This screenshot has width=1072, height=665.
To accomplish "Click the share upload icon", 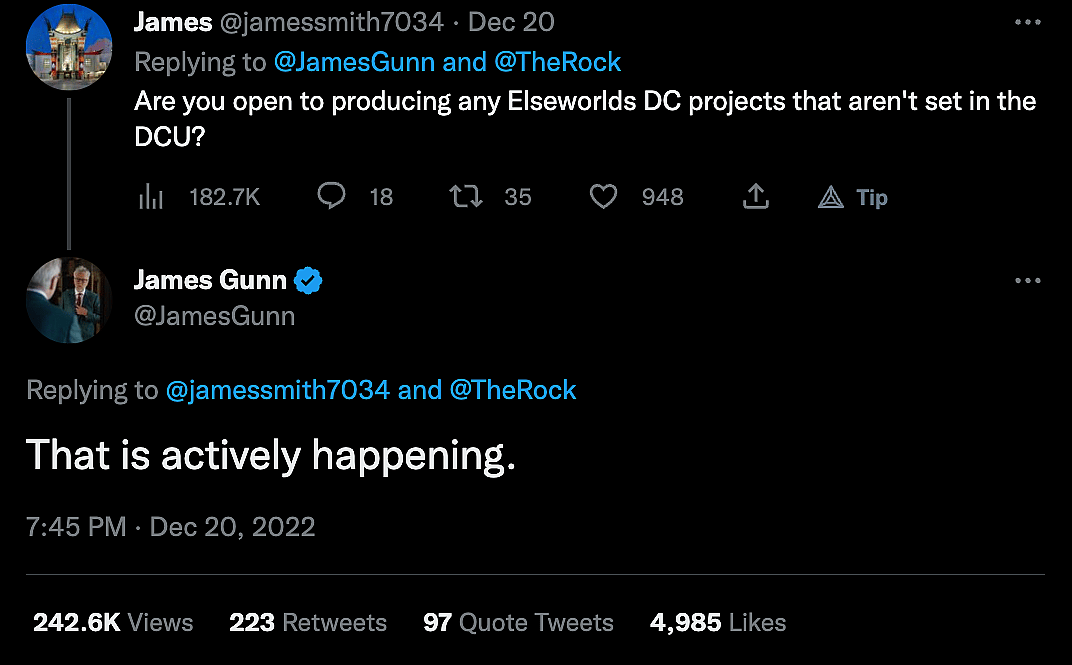I will 756,197.
